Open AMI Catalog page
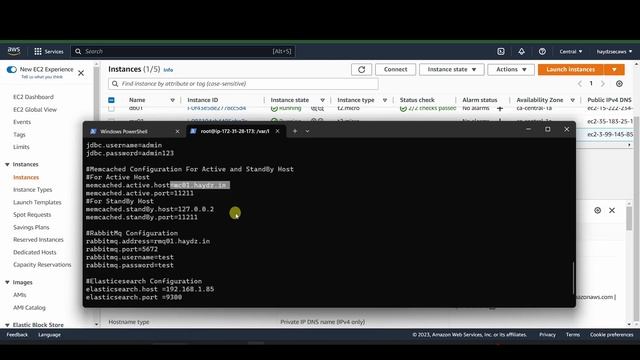This screenshot has width=640, height=360. click(29, 307)
